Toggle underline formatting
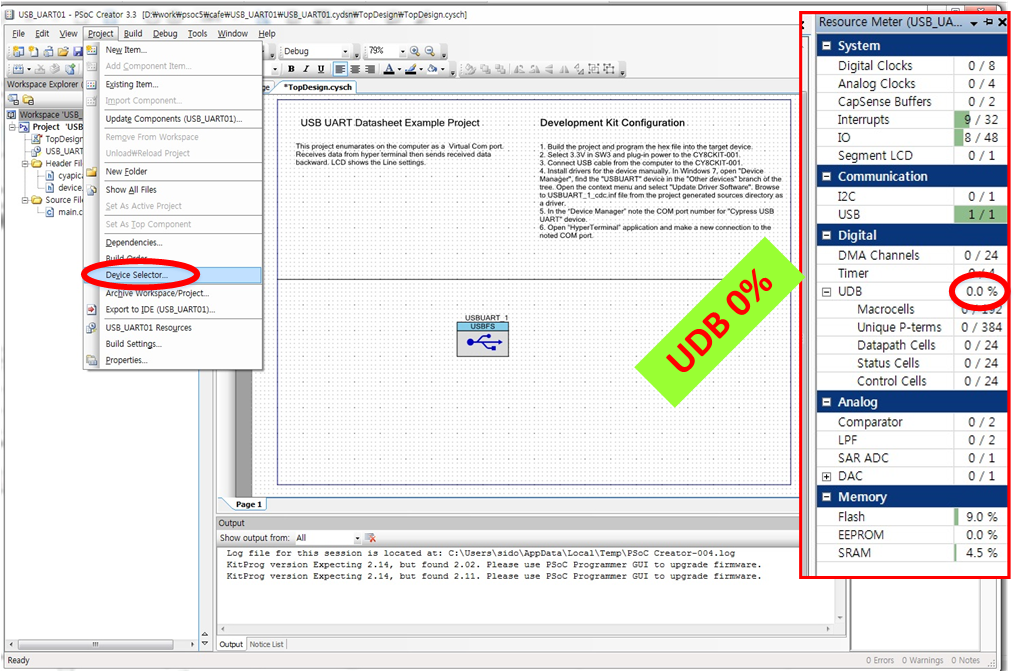Image resolution: width=1016 pixels, height=672 pixels. coord(320,67)
